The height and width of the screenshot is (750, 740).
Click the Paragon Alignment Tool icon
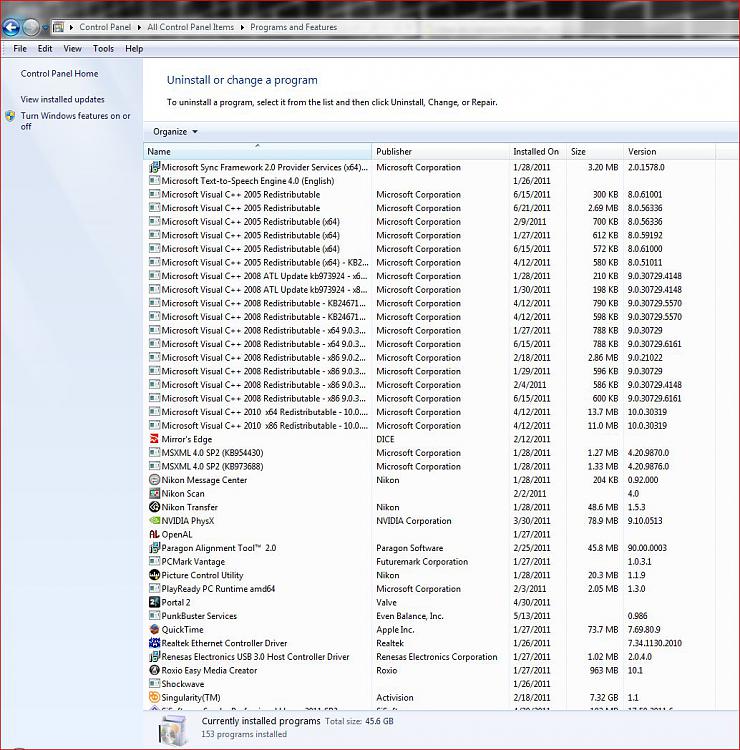154,548
